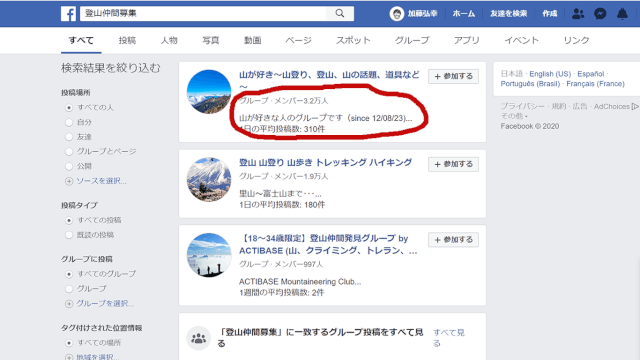
Task: Switch to the 写真 tab
Action: pyautogui.click(x=211, y=40)
